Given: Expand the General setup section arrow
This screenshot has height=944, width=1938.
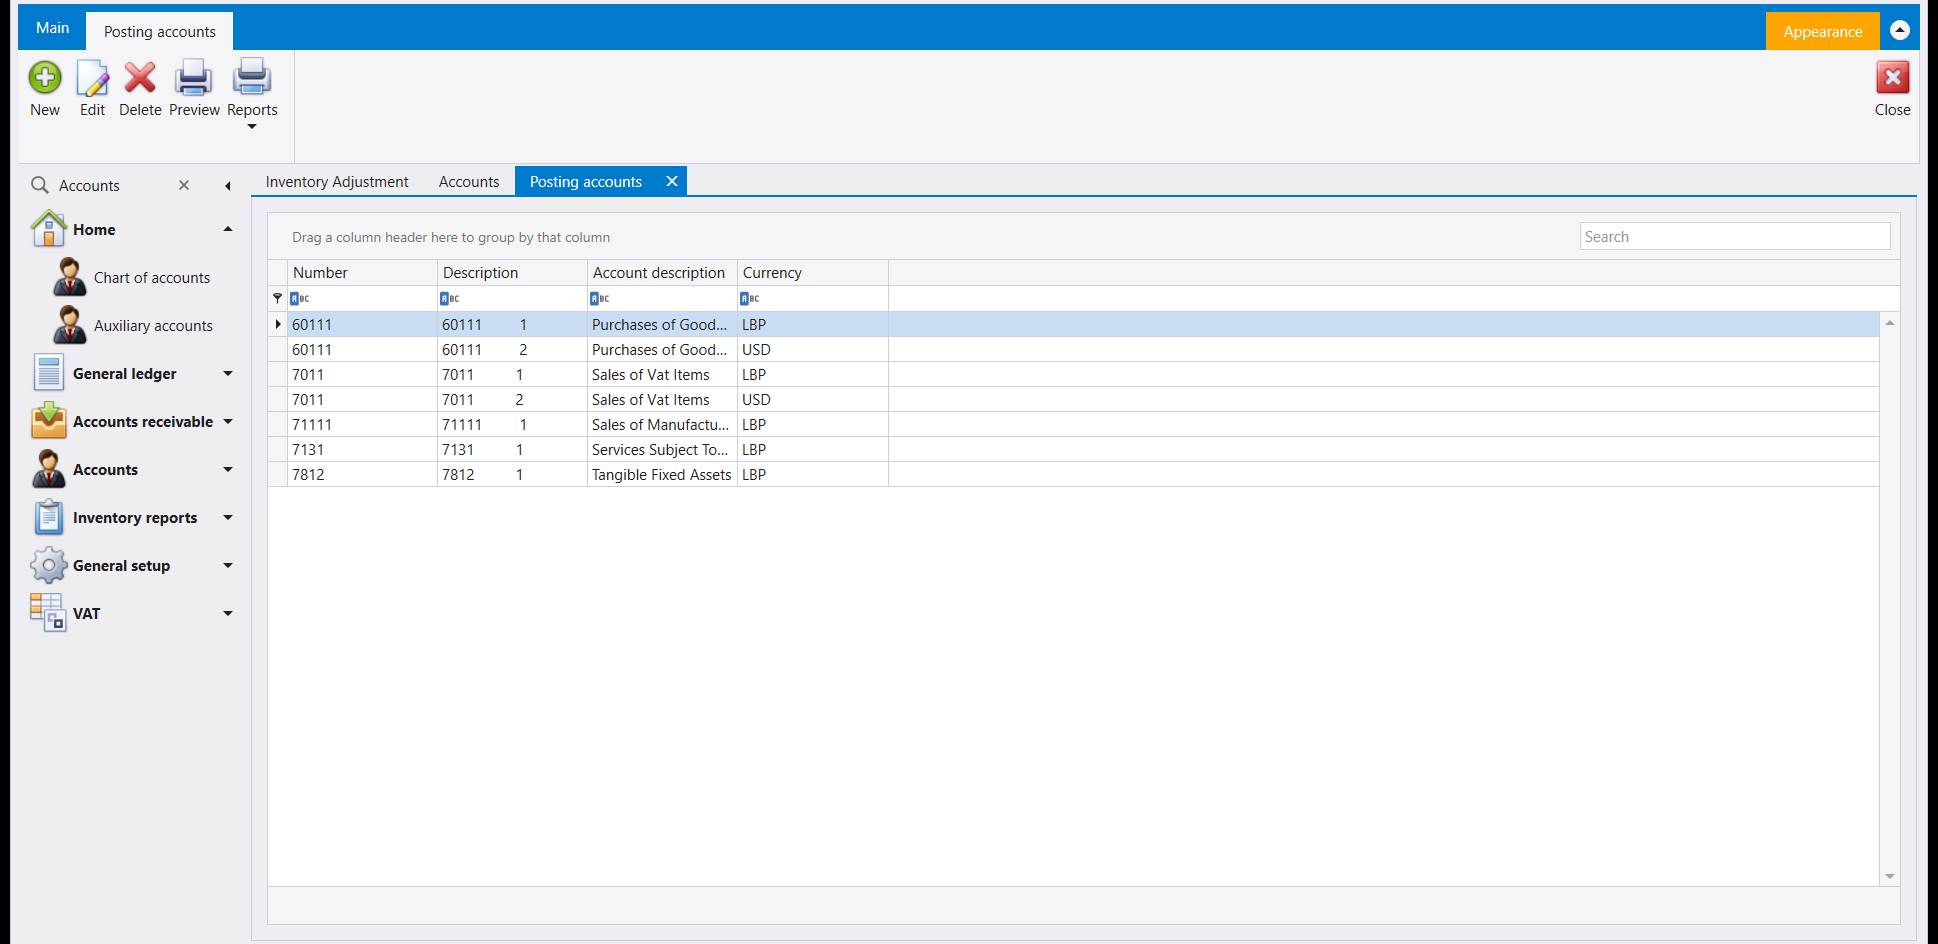Looking at the screenshot, I should coord(228,565).
